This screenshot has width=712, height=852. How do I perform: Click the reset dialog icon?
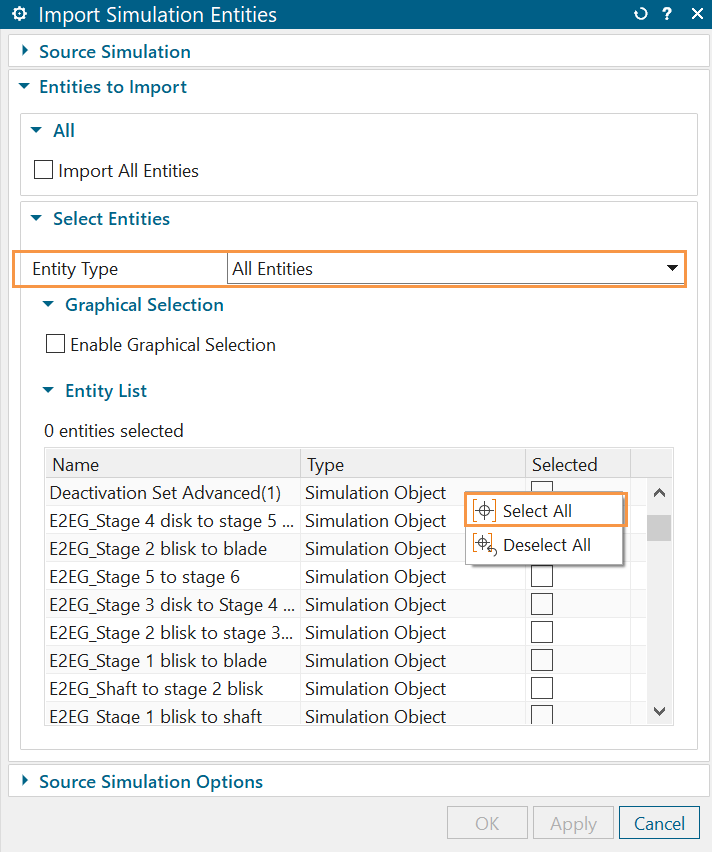pos(641,15)
